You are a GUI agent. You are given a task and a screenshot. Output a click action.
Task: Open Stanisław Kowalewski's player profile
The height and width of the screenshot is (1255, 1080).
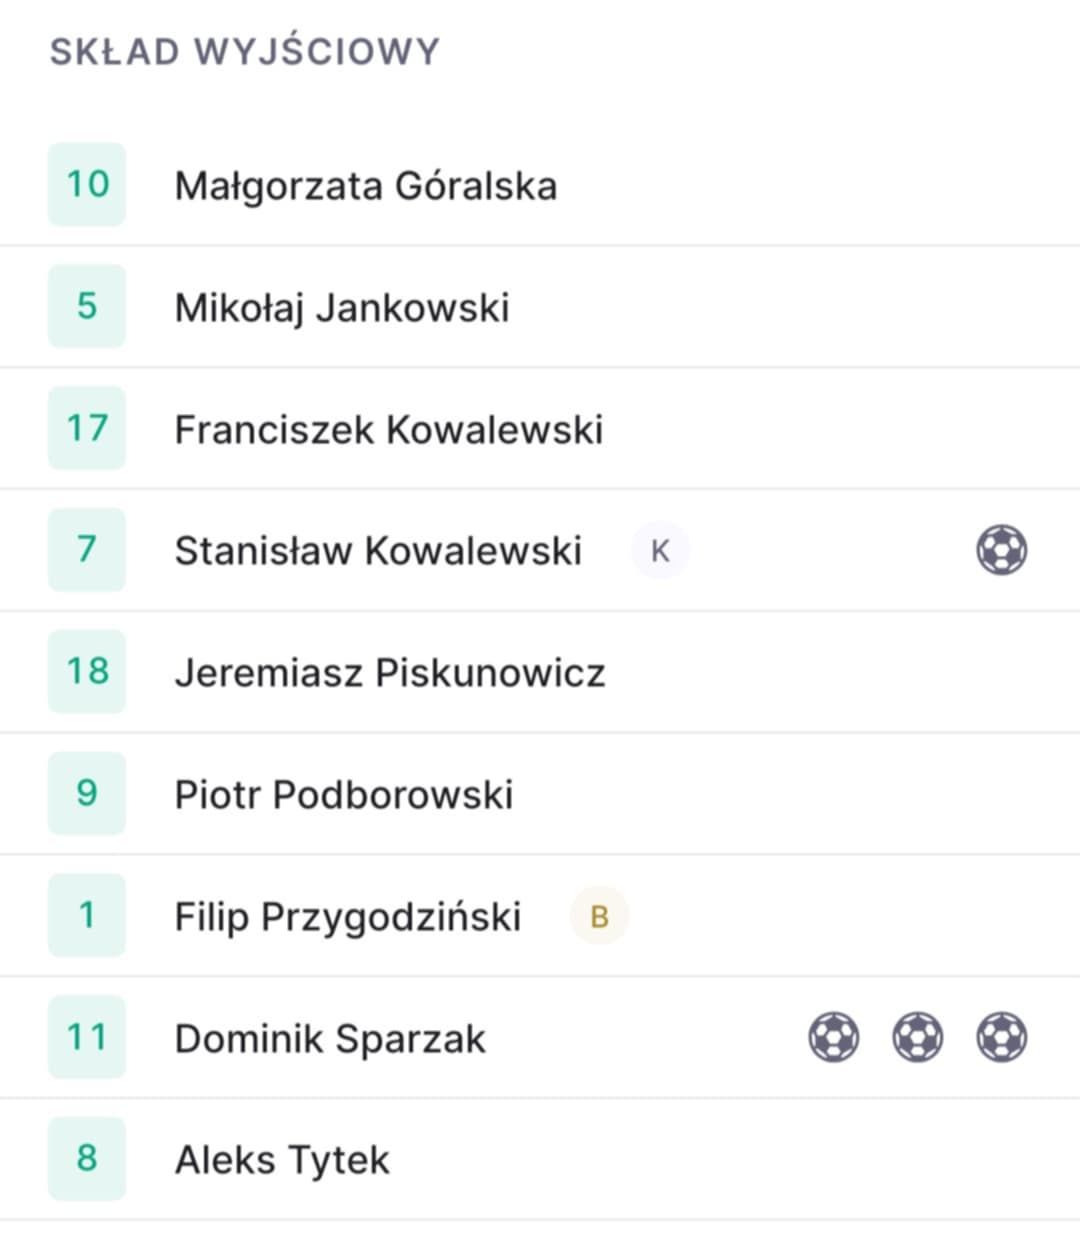click(540, 551)
